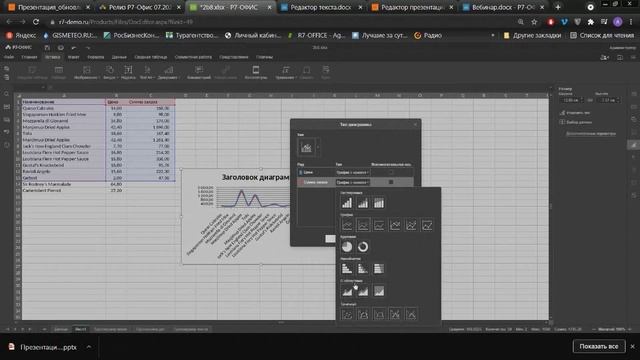Image resolution: width=640 pixels, height=360 pixels.
Task: Select the first area chart type
Action: (x=347, y=291)
